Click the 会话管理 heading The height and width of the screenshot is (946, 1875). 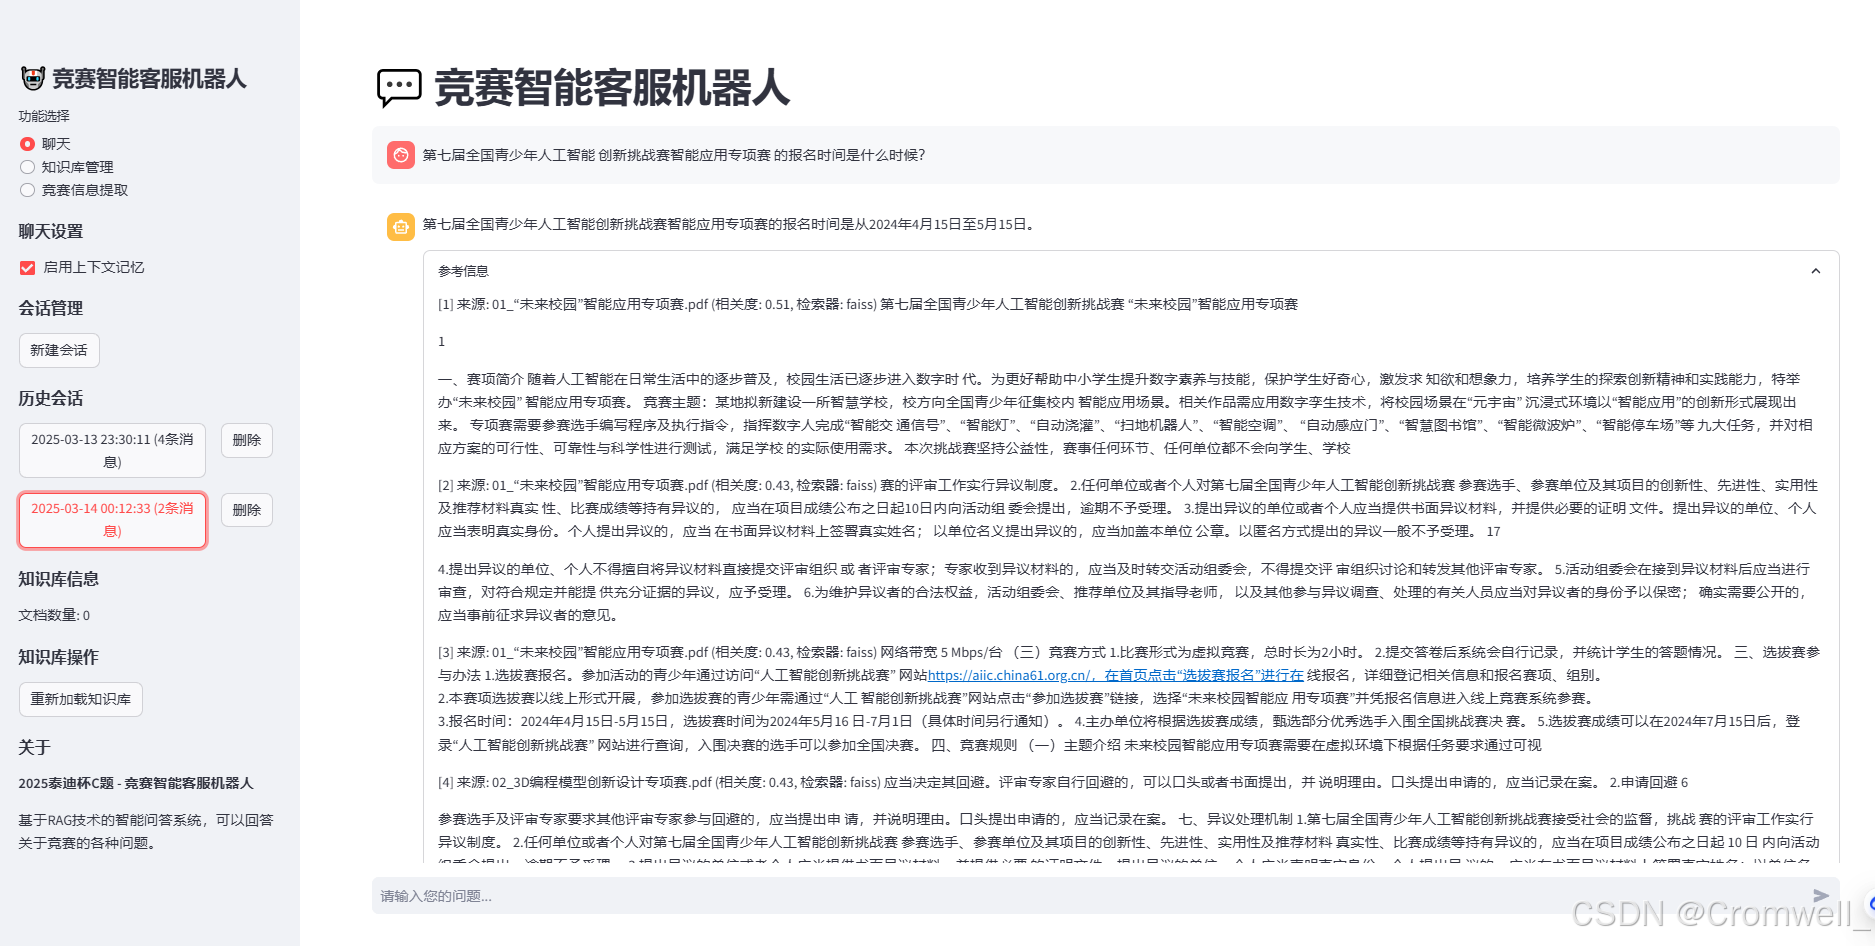pyautogui.click(x=51, y=308)
